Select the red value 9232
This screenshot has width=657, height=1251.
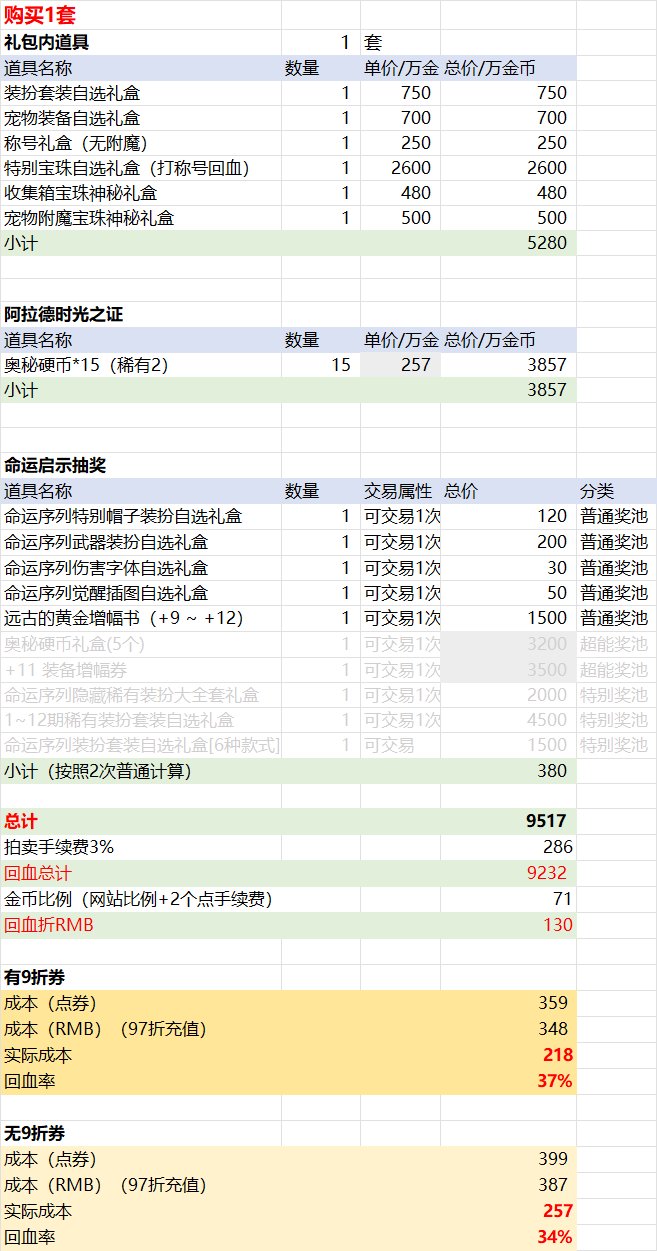[547, 872]
